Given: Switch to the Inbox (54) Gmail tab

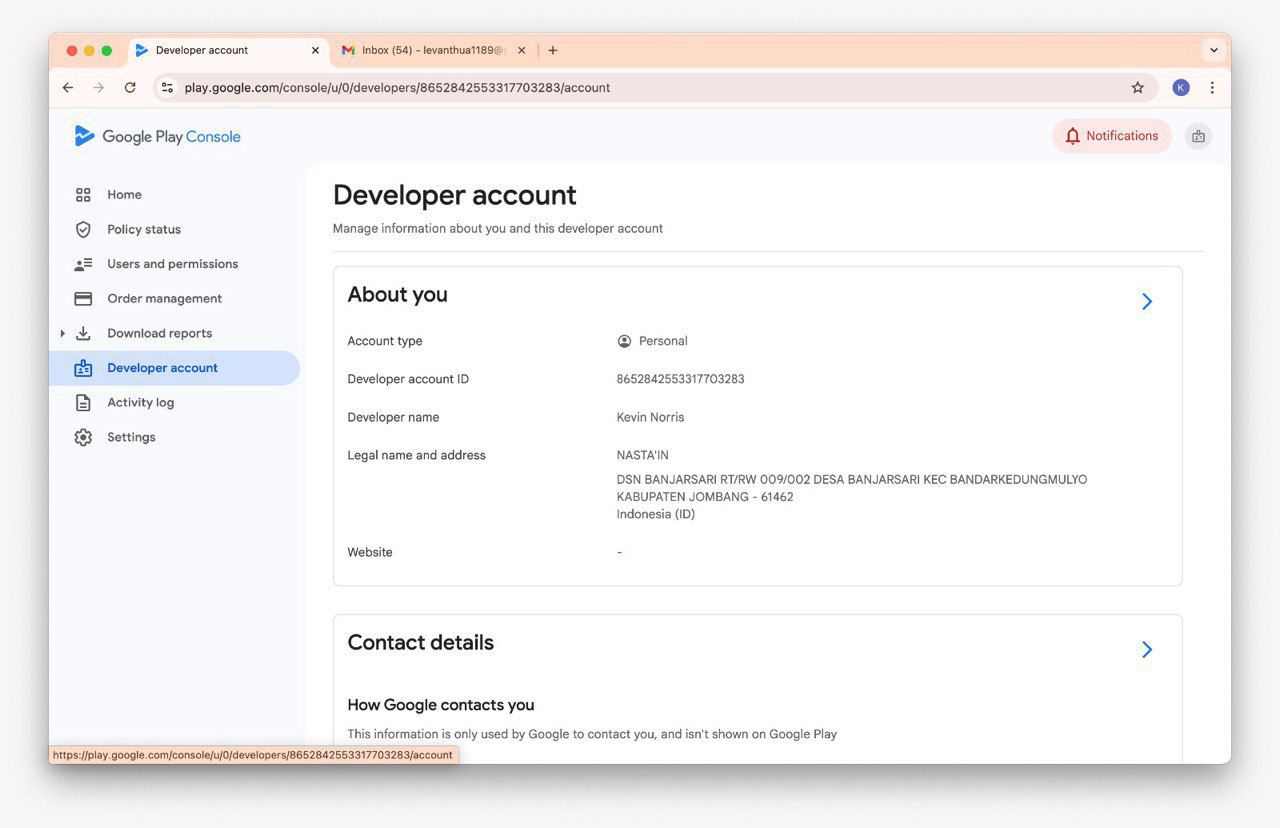Looking at the screenshot, I should (x=434, y=50).
